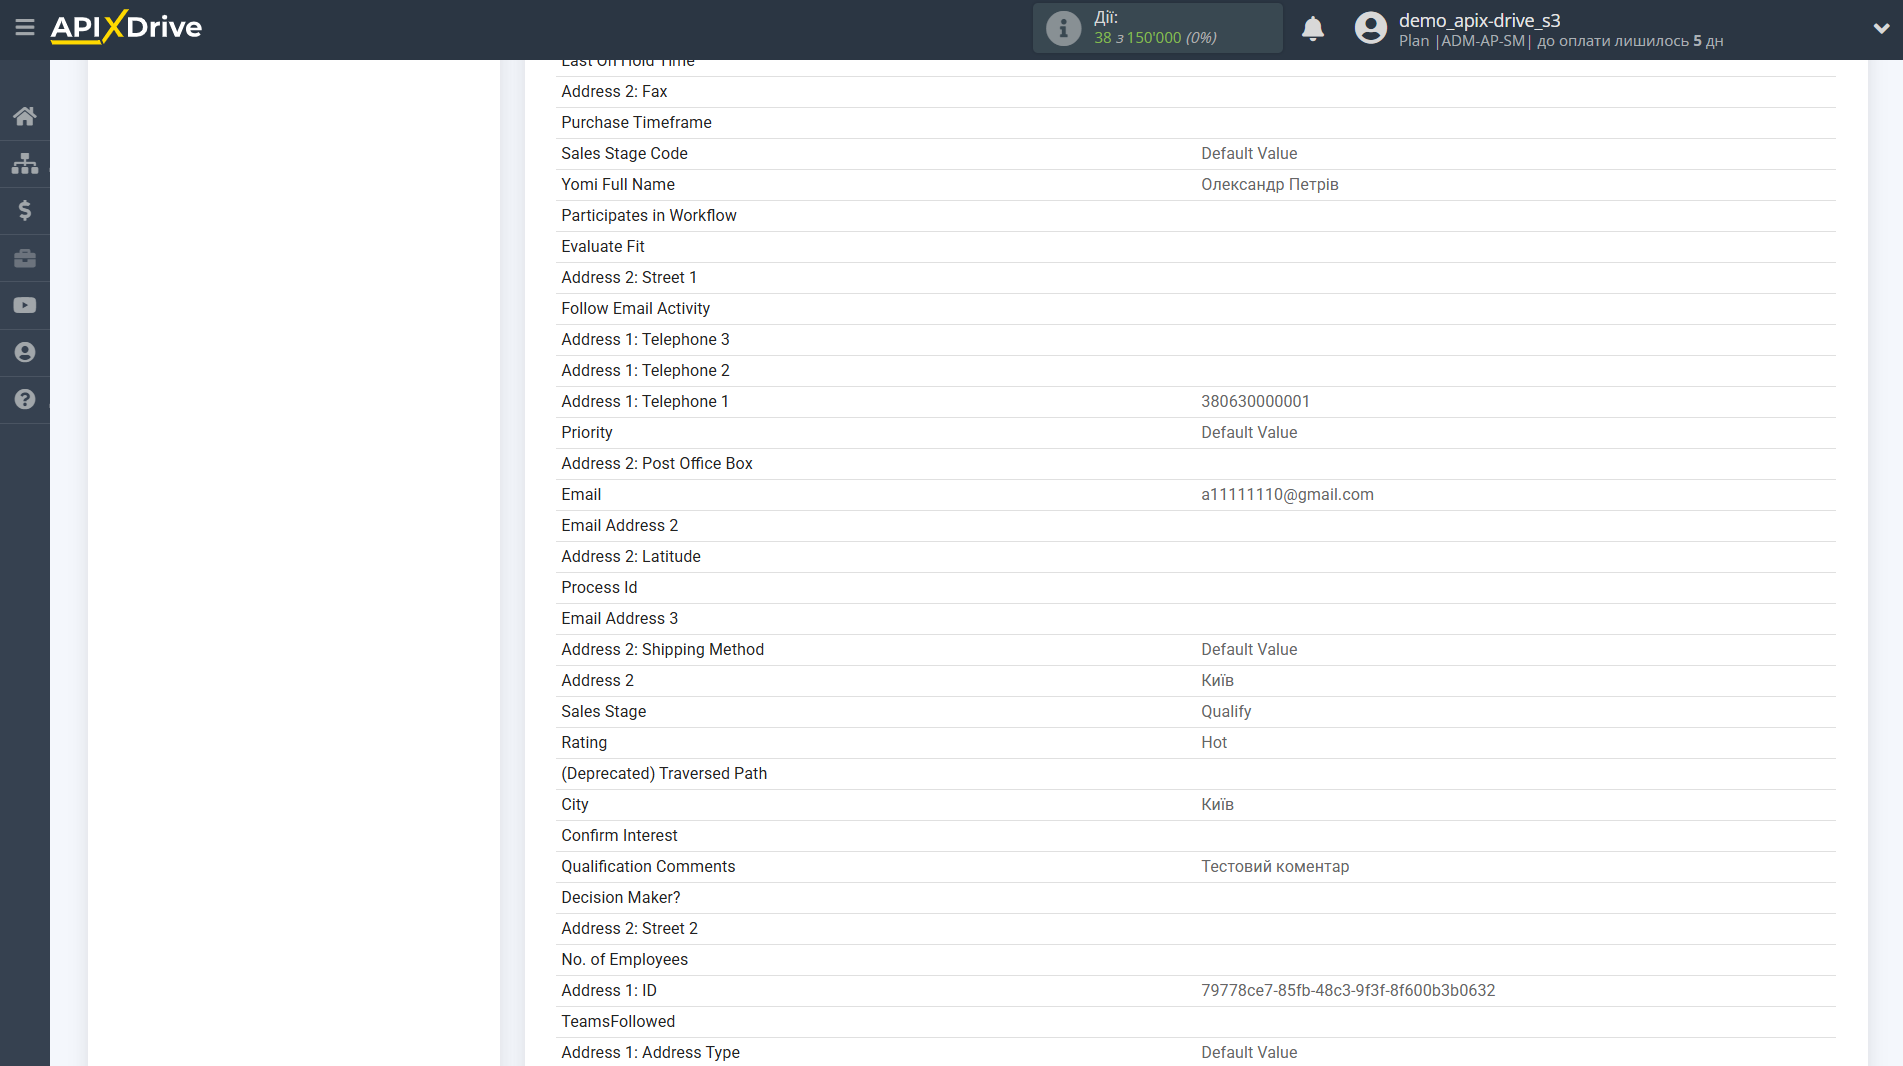Click the Address 1: Telephone 3 label
This screenshot has height=1066, width=1903.
(x=645, y=339)
